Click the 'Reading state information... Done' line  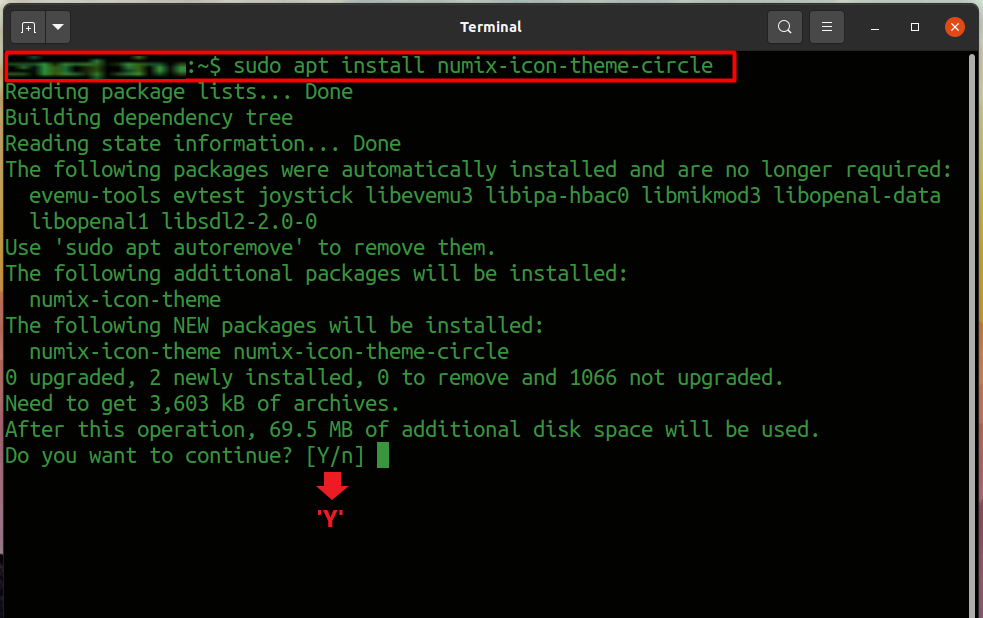point(202,144)
